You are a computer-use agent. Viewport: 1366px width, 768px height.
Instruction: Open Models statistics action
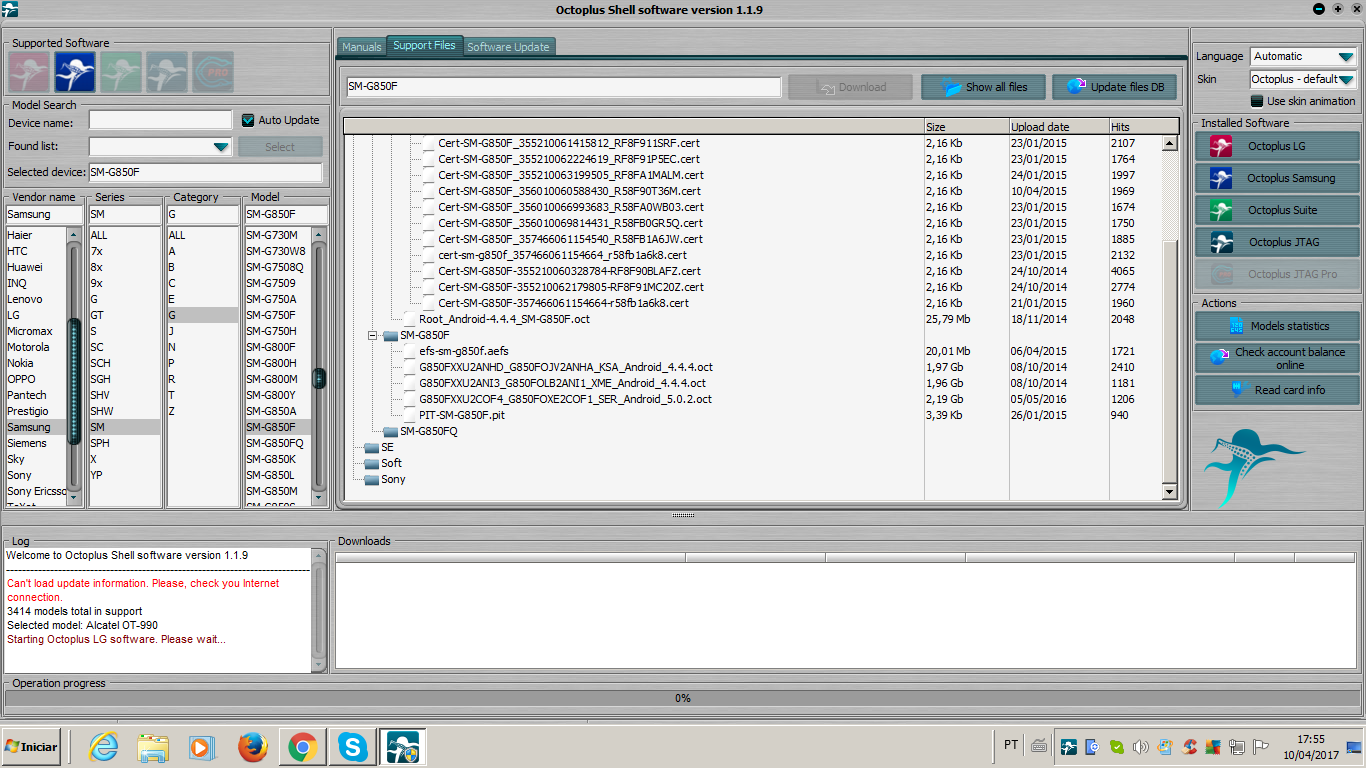coord(1277,326)
